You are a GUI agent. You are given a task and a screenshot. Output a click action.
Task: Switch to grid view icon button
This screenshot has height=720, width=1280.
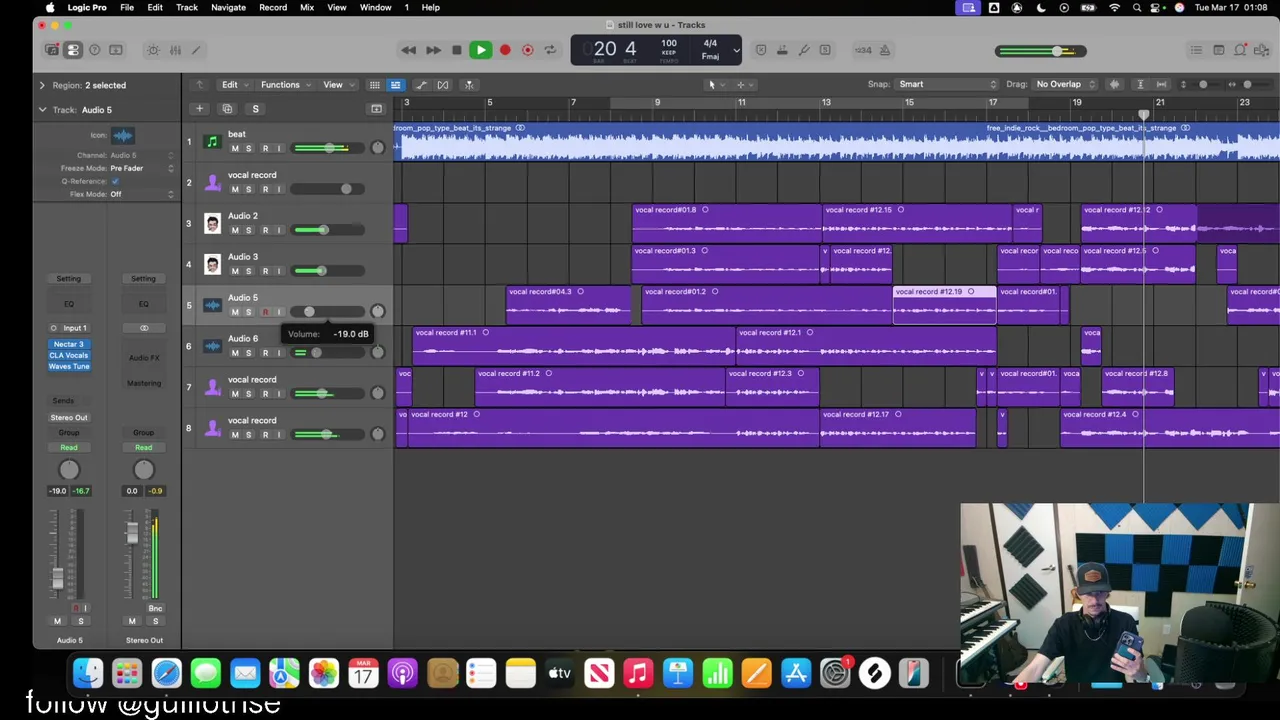(x=374, y=85)
